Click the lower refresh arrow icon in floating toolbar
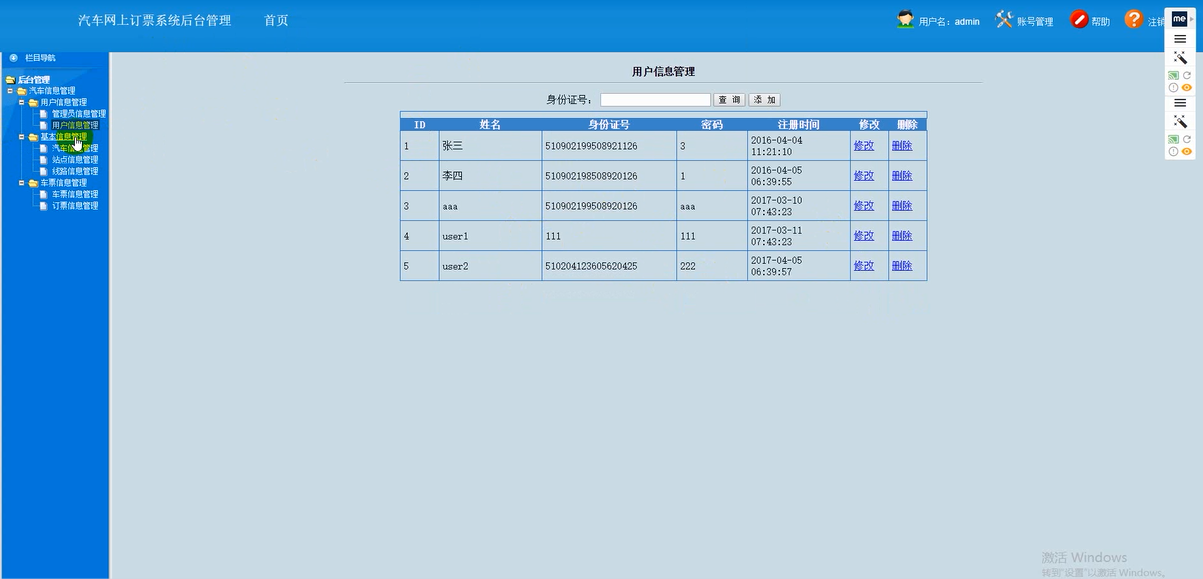 click(x=1187, y=139)
